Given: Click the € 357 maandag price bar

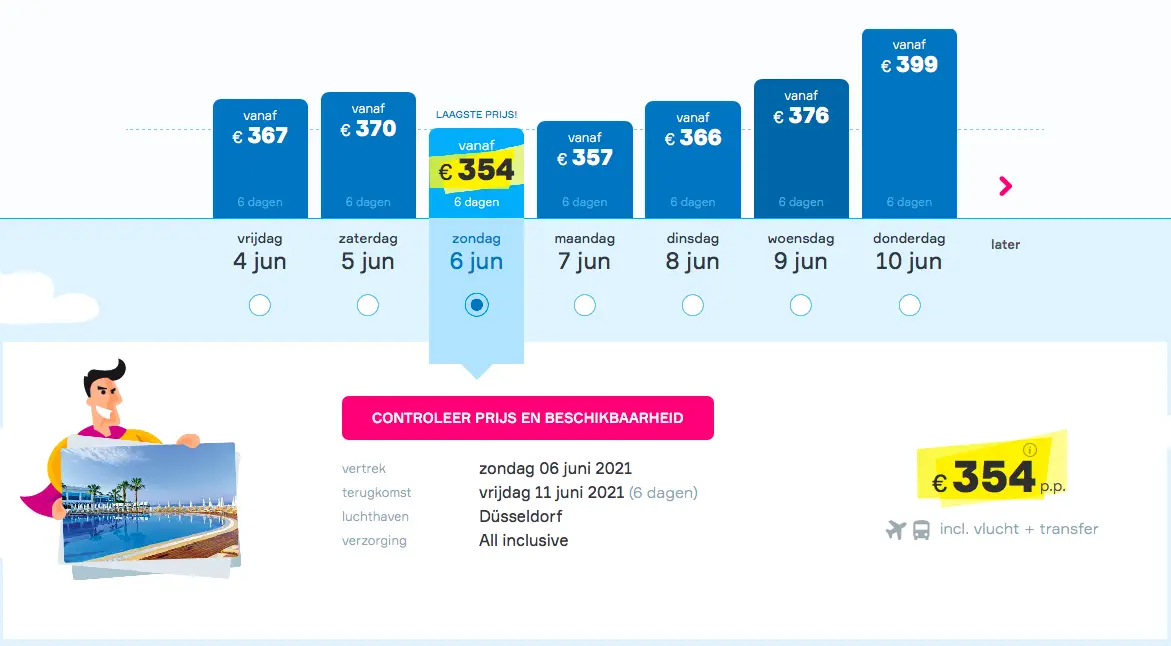Looking at the screenshot, I should (585, 170).
